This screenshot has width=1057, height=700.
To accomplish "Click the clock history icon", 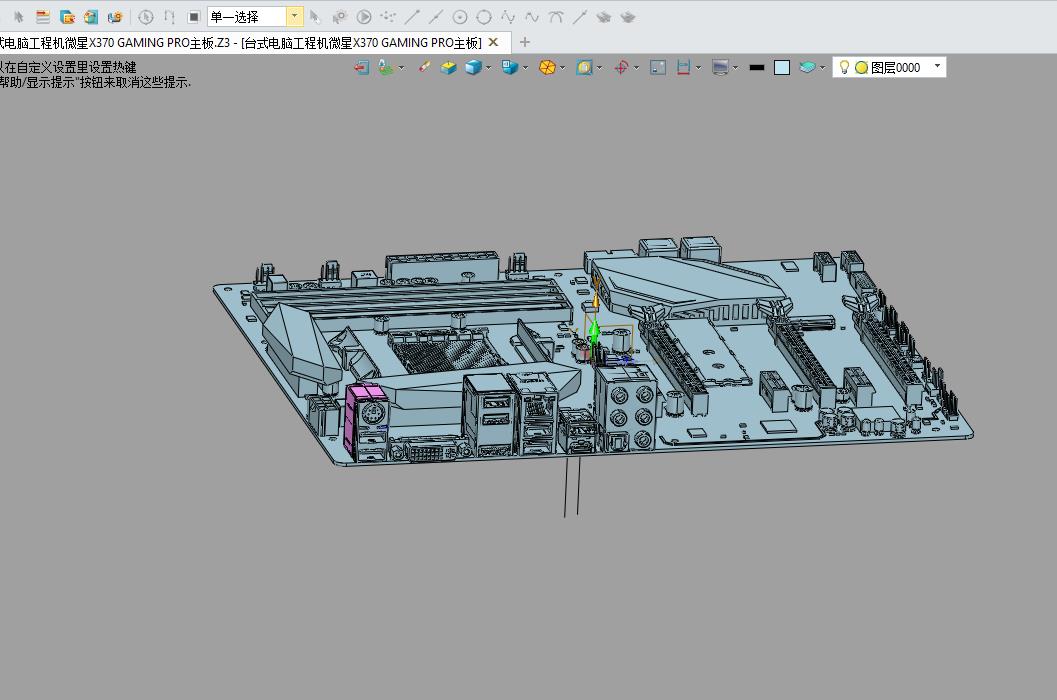I will pyautogui.click(x=146, y=17).
